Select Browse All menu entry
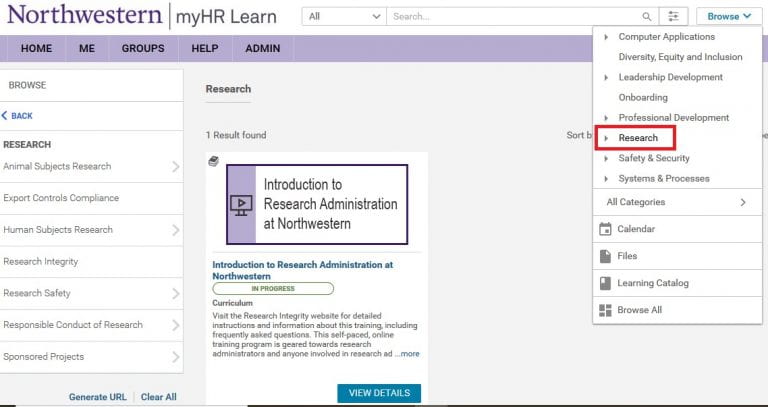This screenshot has width=768, height=407. pyautogui.click(x=677, y=310)
